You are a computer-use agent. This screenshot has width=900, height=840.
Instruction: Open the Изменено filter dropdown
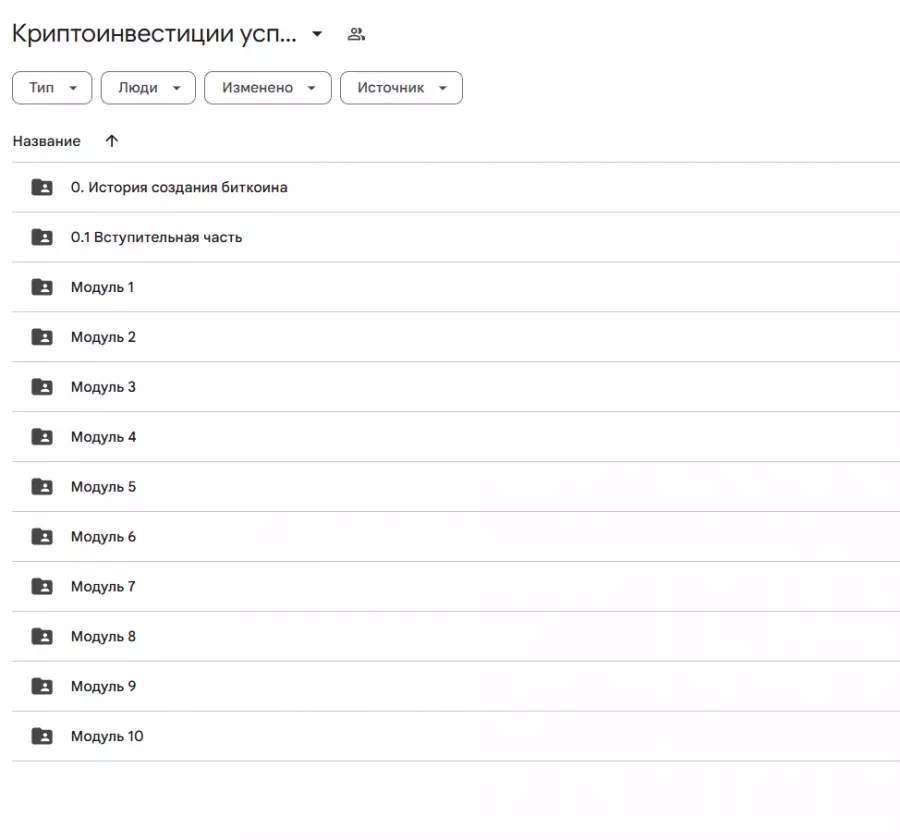coord(267,88)
